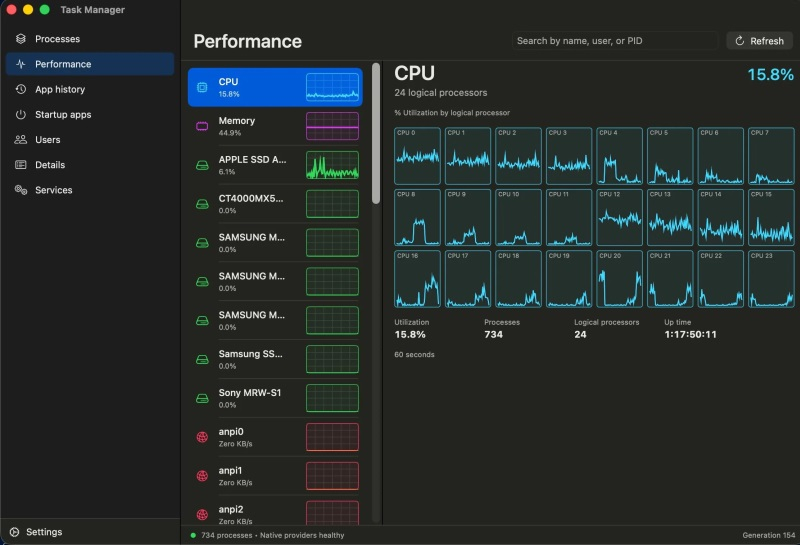Click the CPU 12 utilization graph
Viewport: 800px width, 545px height.
[x=619, y=218]
